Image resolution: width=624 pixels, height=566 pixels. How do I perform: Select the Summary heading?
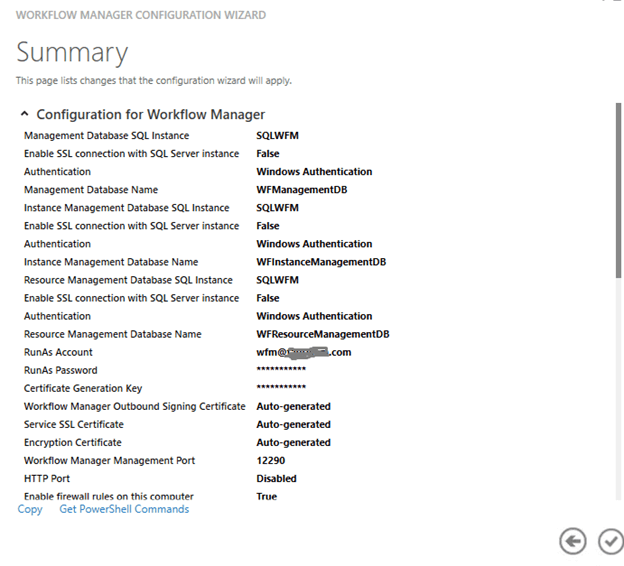72,53
